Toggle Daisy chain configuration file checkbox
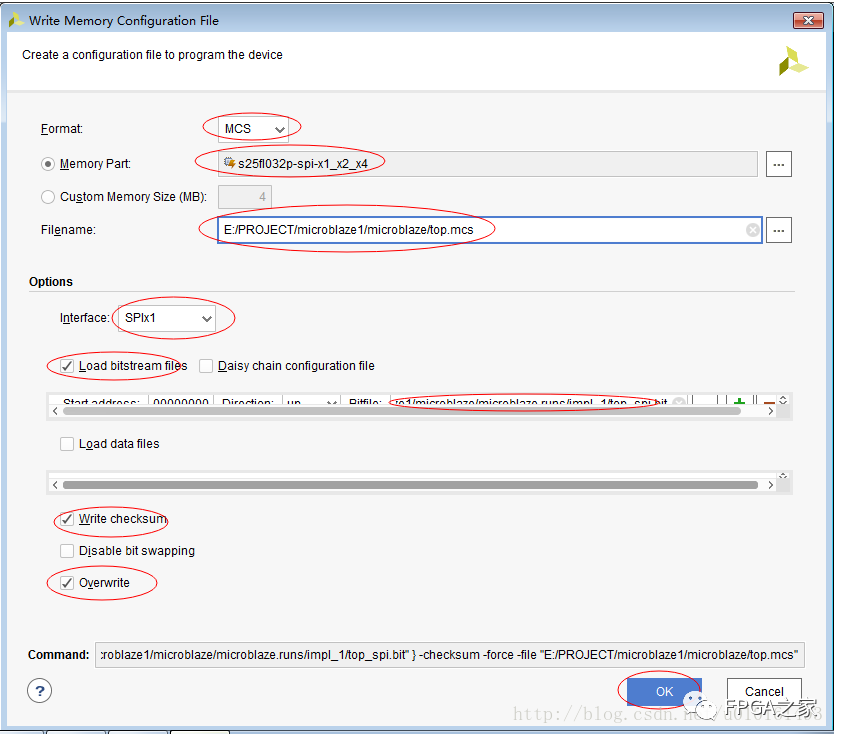 (x=206, y=366)
